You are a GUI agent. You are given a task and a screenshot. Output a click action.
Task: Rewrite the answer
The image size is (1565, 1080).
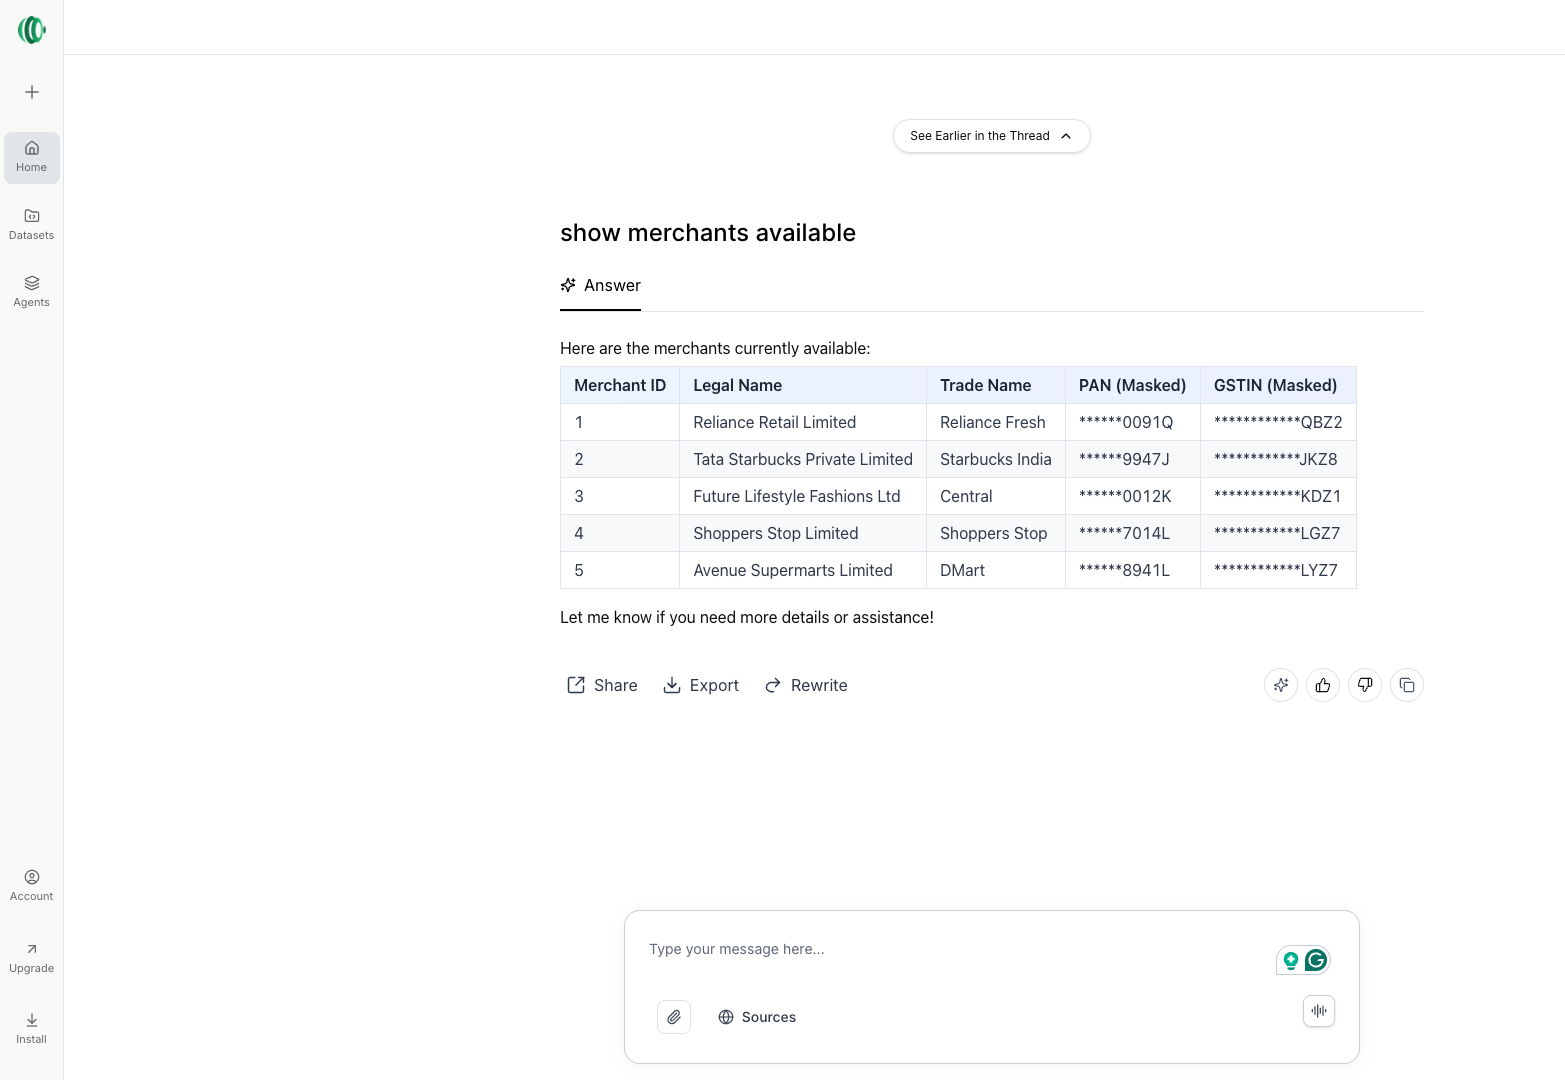click(x=806, y=685)
